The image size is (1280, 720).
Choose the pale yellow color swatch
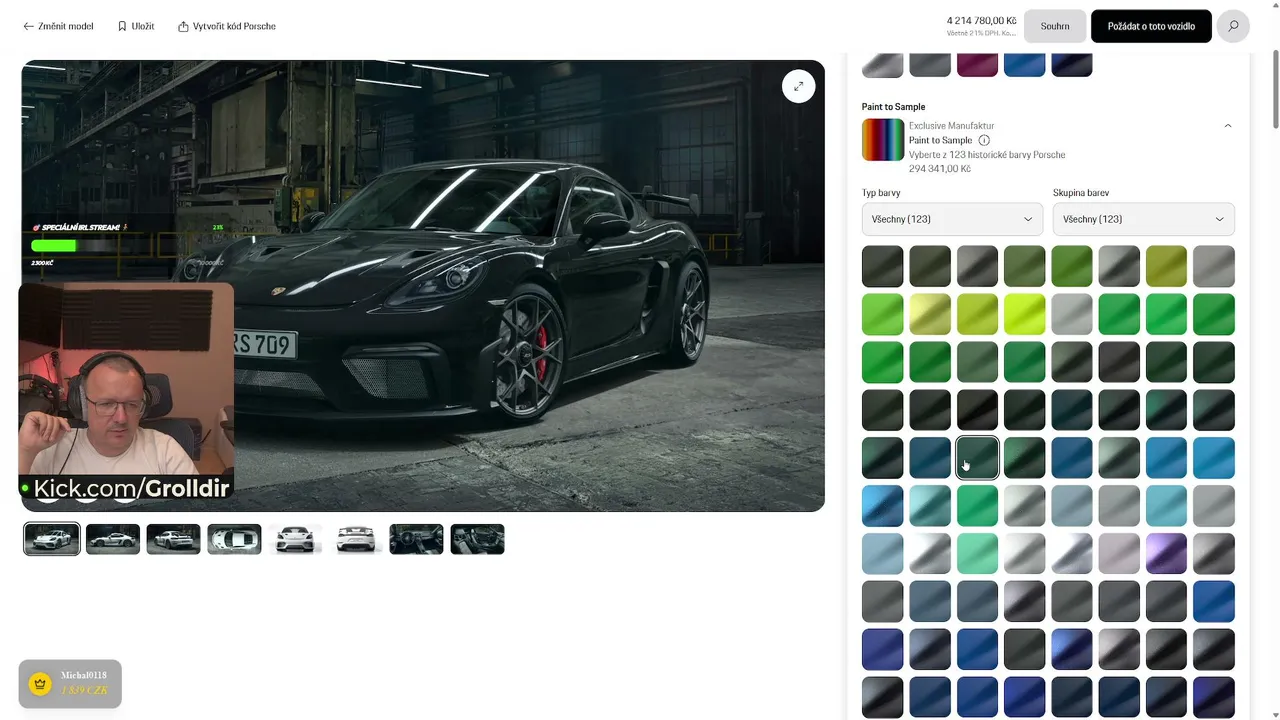930,314
